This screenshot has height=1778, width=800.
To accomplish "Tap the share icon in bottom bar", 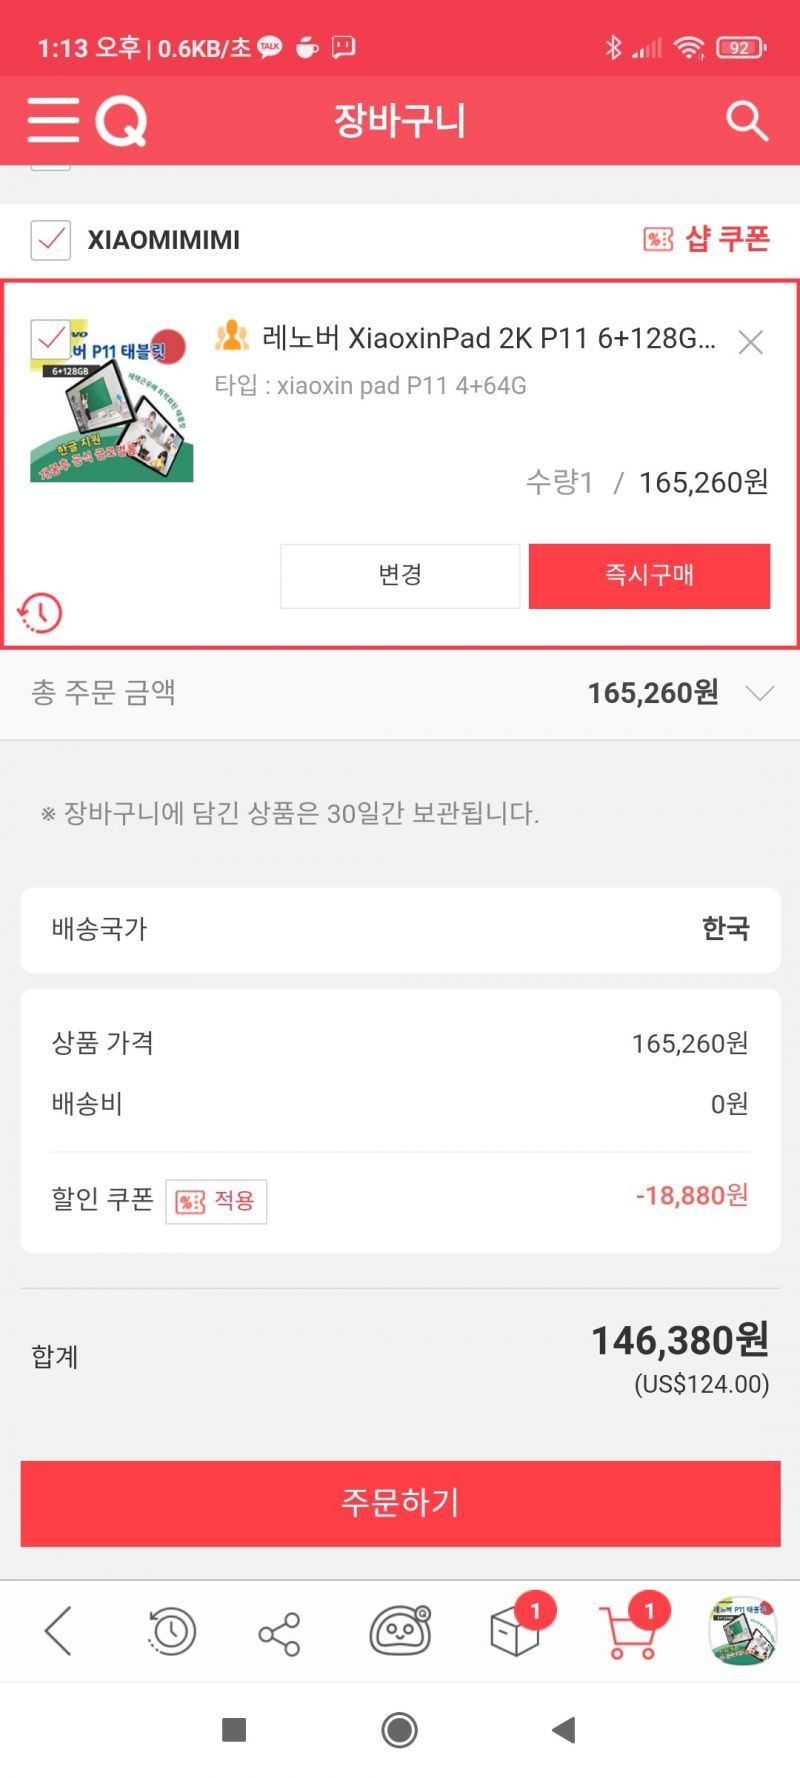I will click(x=279, y=1633).
